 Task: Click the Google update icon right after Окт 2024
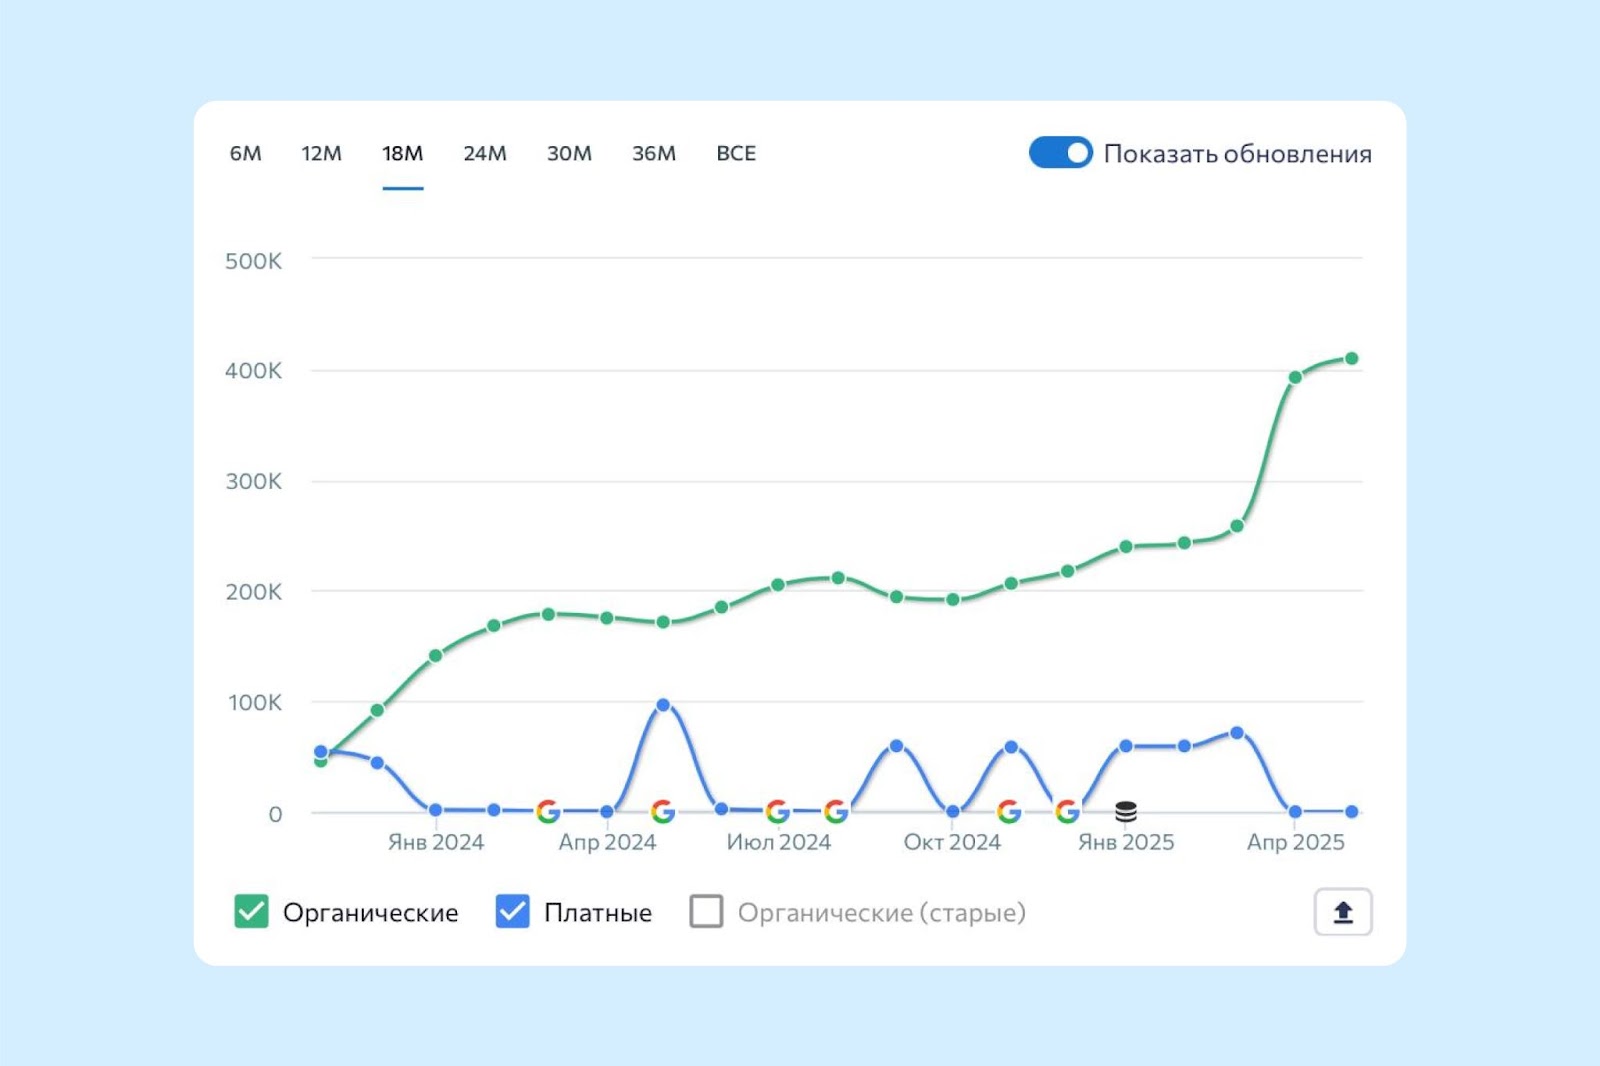[x=1009, y=811]
